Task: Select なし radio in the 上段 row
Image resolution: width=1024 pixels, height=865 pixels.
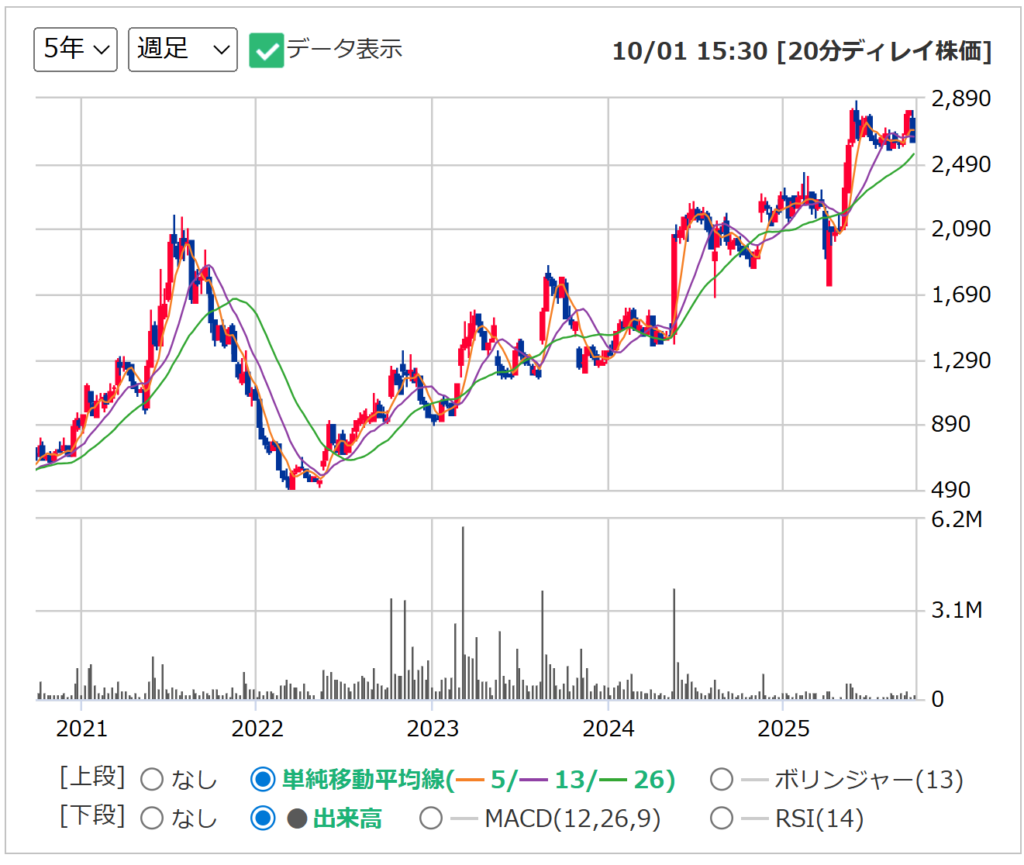Action: (152, 779)
